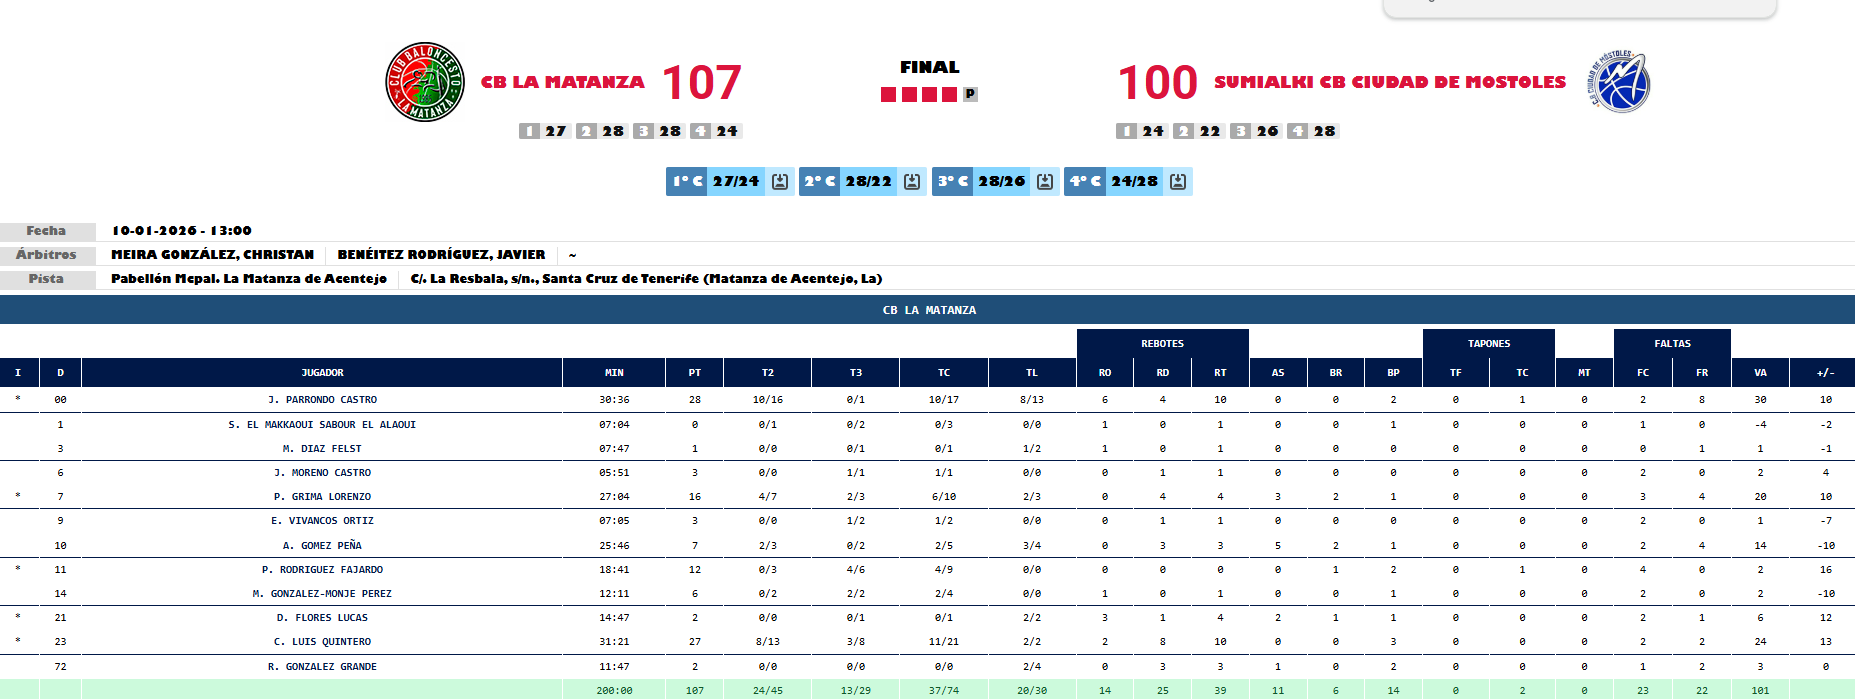Select the 1º C quarter tab
Viewport: 1855px width, 699px height.
point(687,181)
